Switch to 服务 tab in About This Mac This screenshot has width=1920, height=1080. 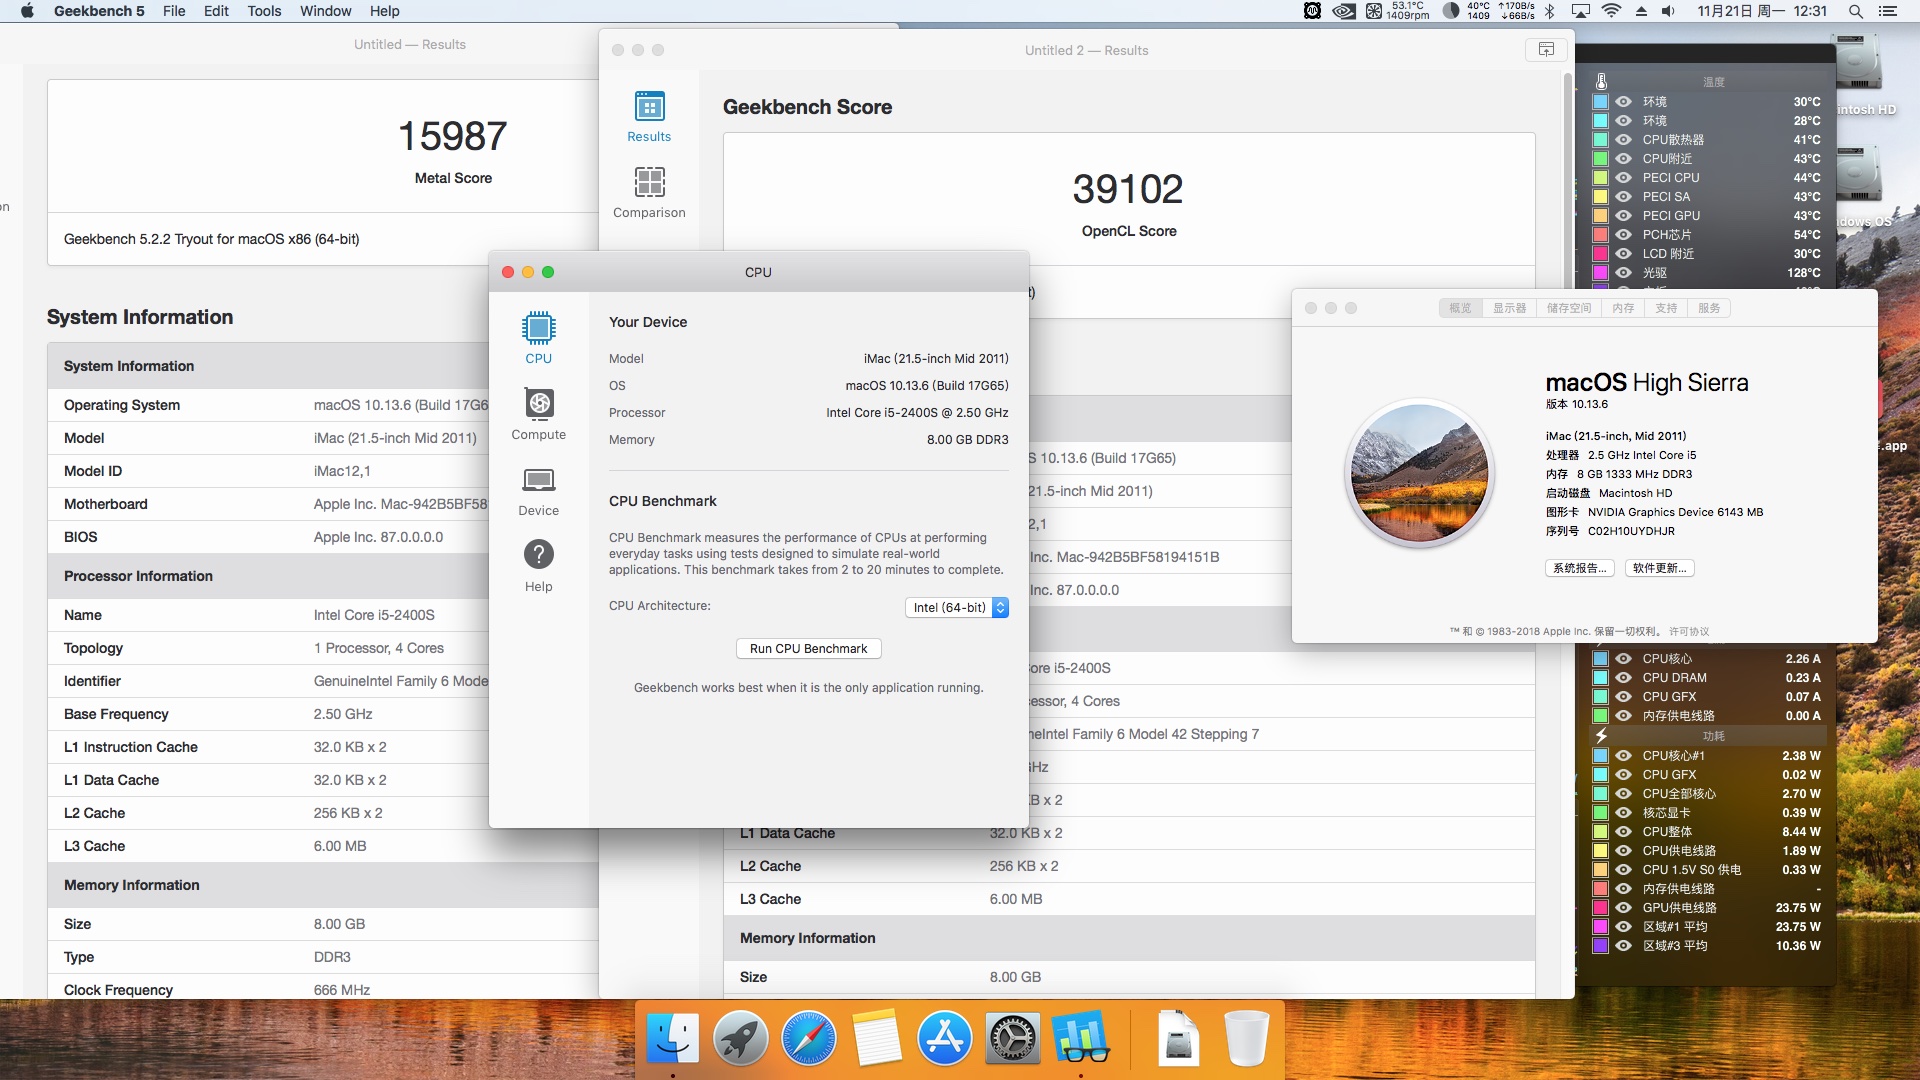[1709, 308]
